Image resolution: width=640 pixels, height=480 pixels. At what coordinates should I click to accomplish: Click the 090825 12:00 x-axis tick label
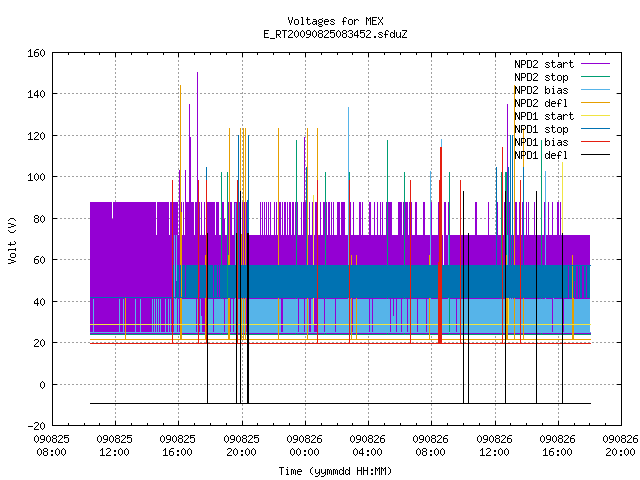114,446
